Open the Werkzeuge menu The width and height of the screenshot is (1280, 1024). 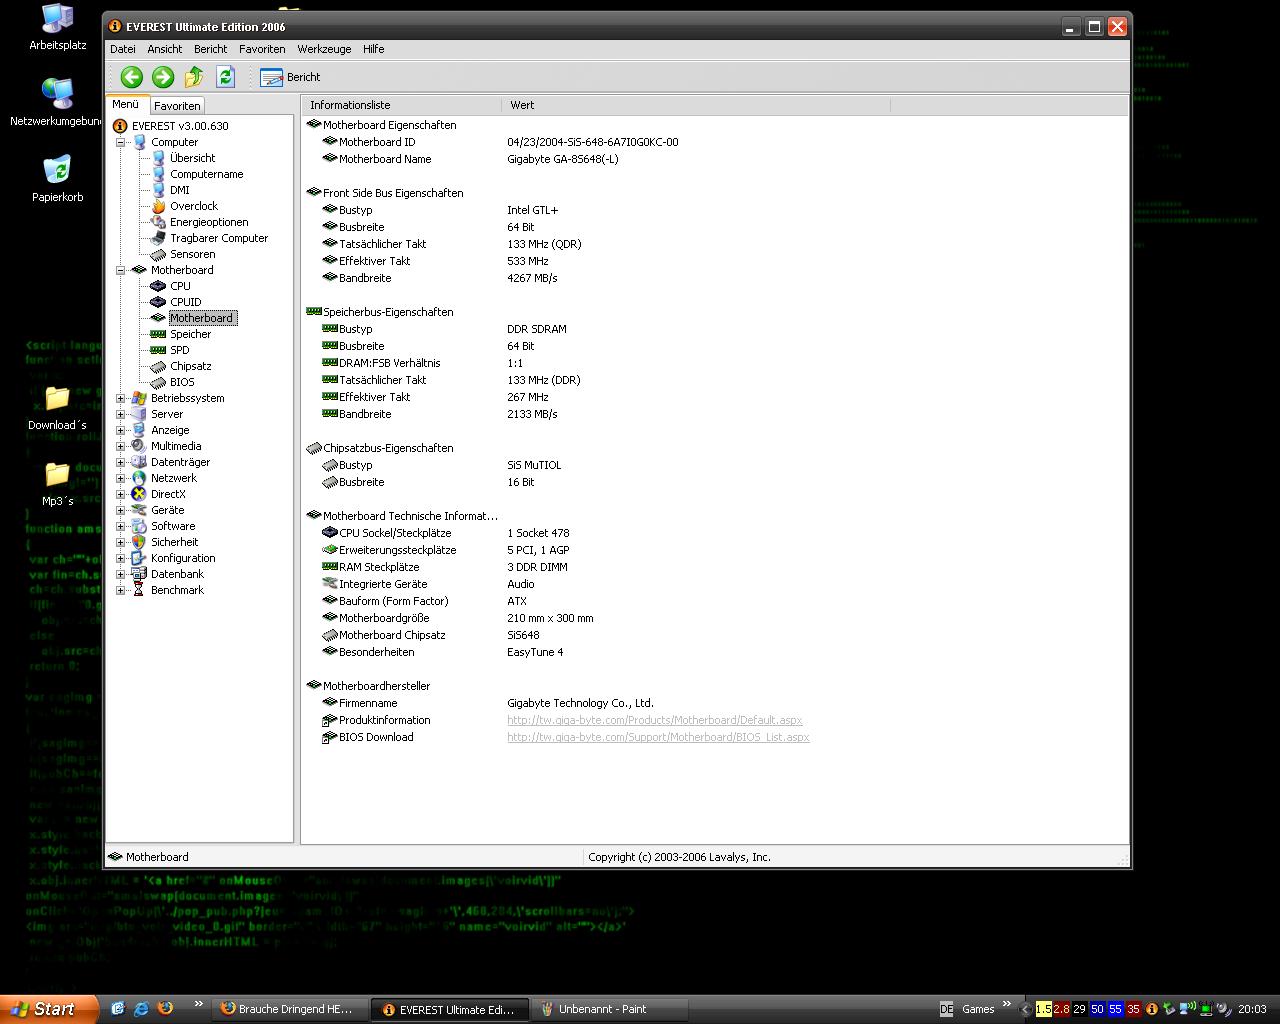(324, 49)
